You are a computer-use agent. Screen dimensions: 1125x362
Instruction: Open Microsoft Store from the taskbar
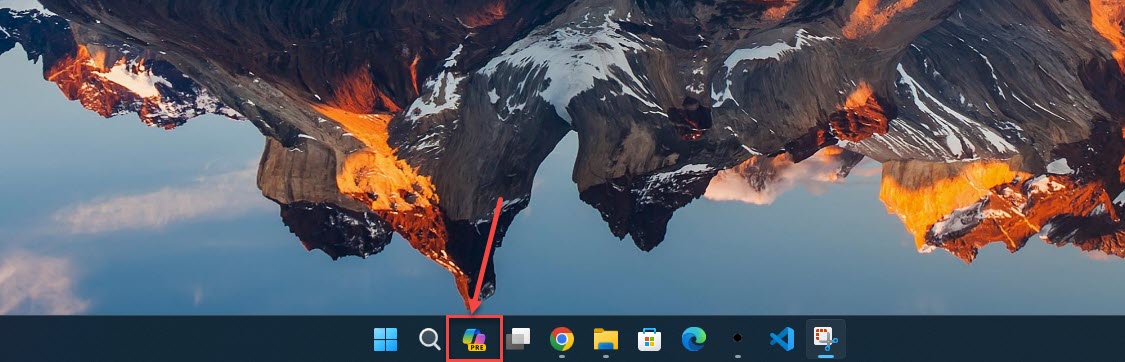click(x=649, y=339)
